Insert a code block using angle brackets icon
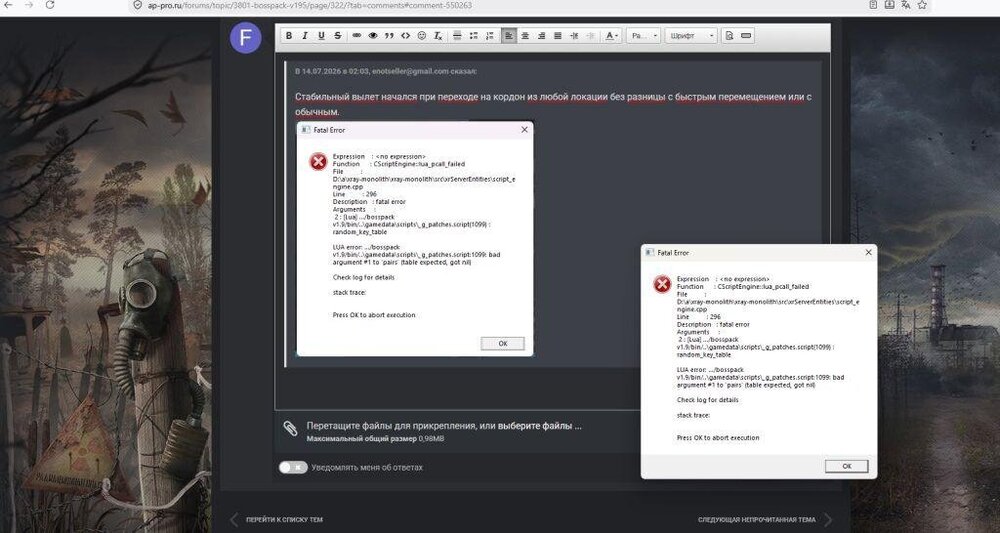The width and height of the screenshot is (1000, 533). [406, 36]
